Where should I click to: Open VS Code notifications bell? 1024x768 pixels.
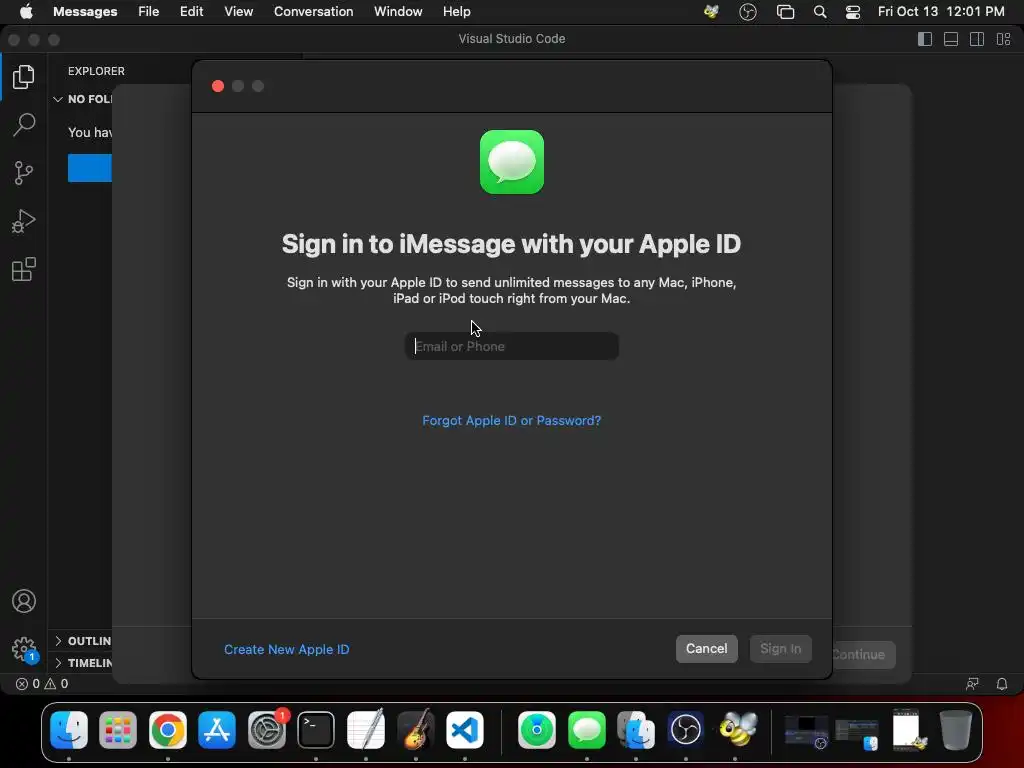(x=1002, y=684)
